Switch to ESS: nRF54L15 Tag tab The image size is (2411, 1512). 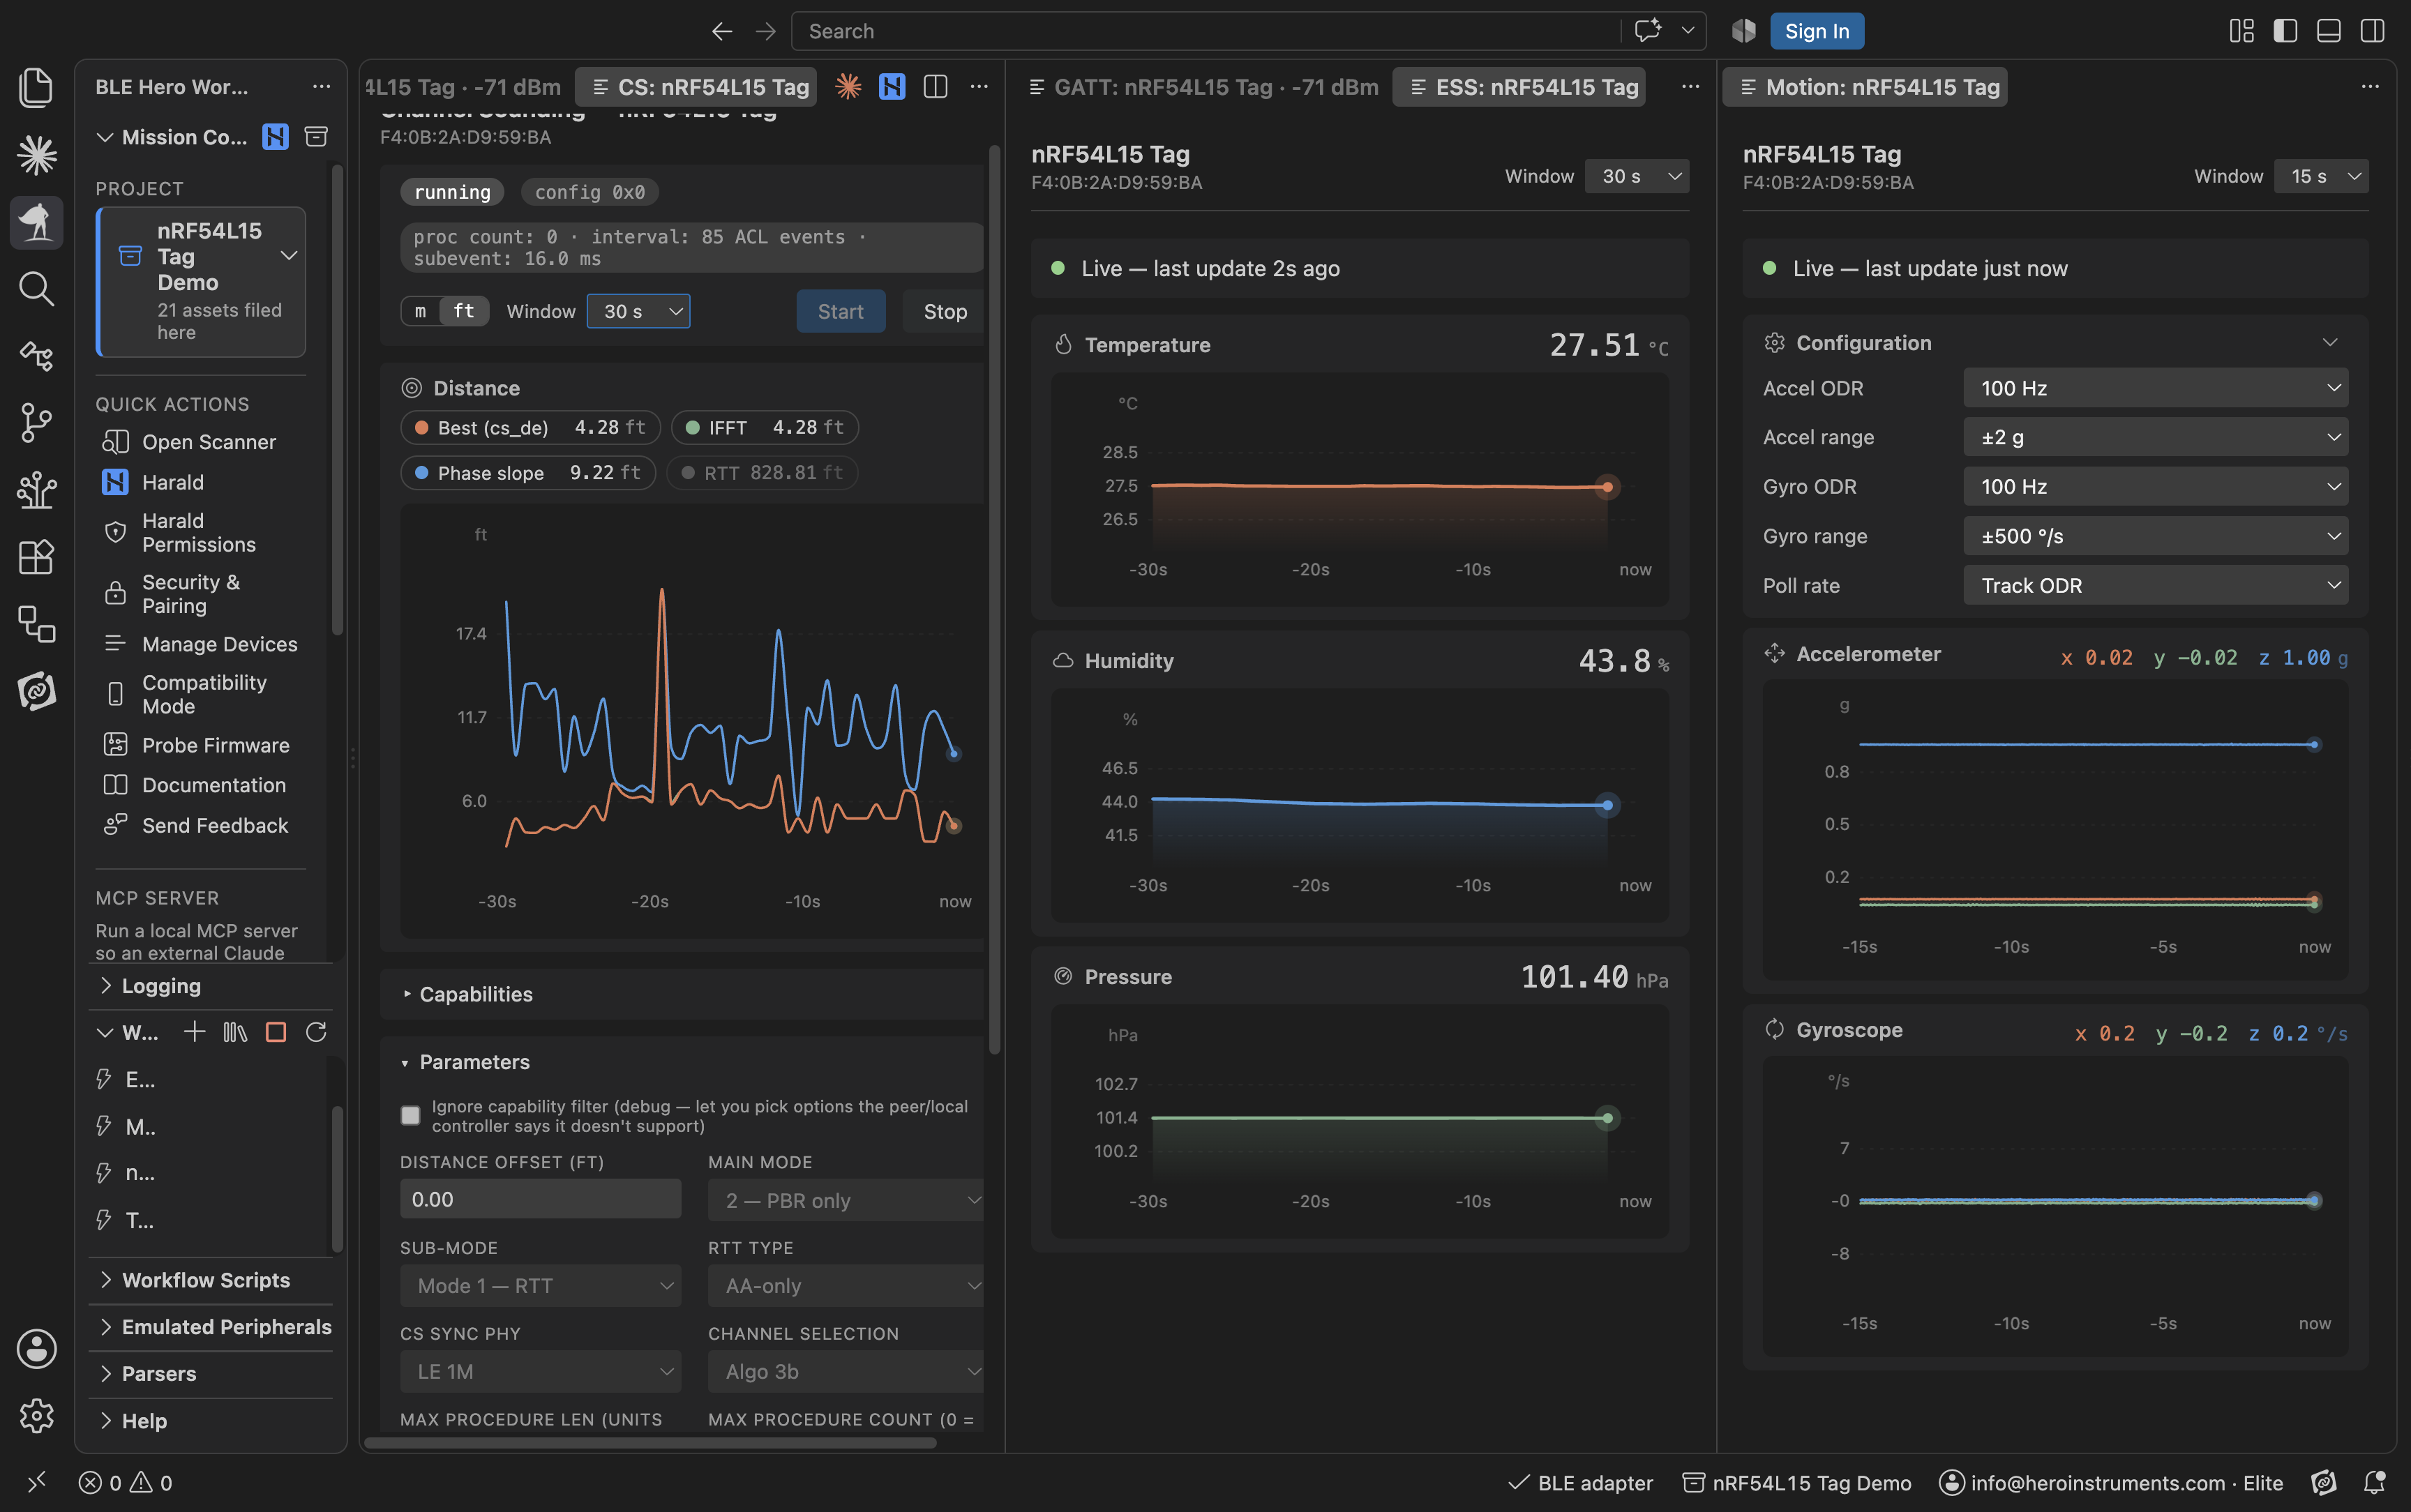[1519, 87]
